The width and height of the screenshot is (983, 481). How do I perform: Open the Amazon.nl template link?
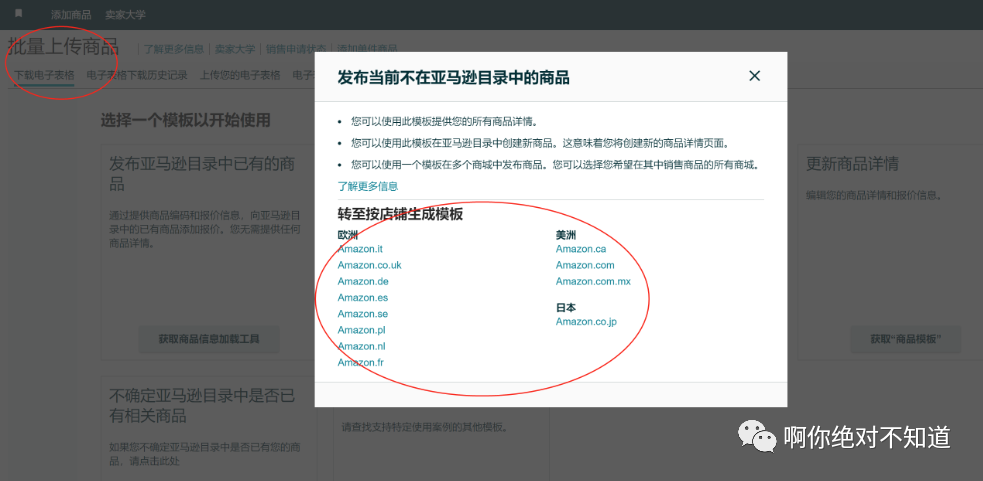click(361, 346)
